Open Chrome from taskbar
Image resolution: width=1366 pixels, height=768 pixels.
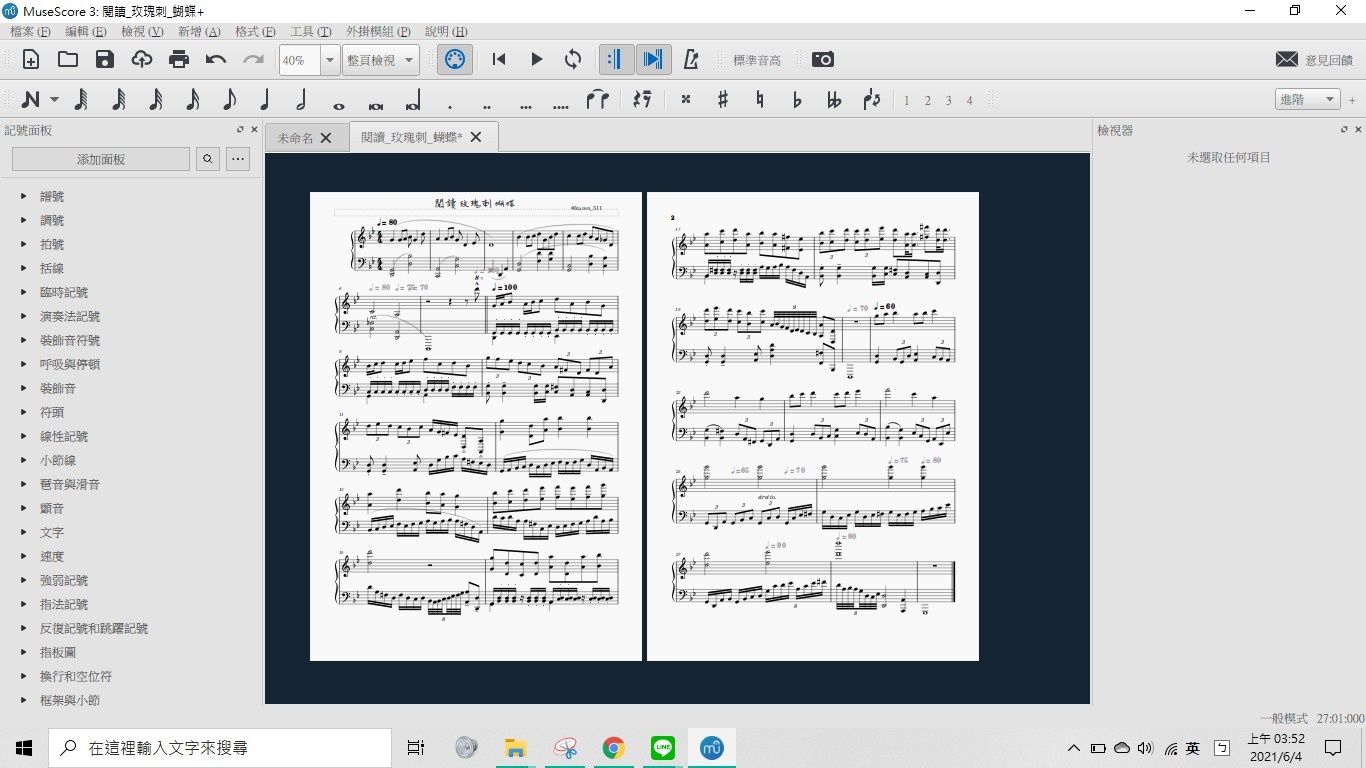pos(613,748)
